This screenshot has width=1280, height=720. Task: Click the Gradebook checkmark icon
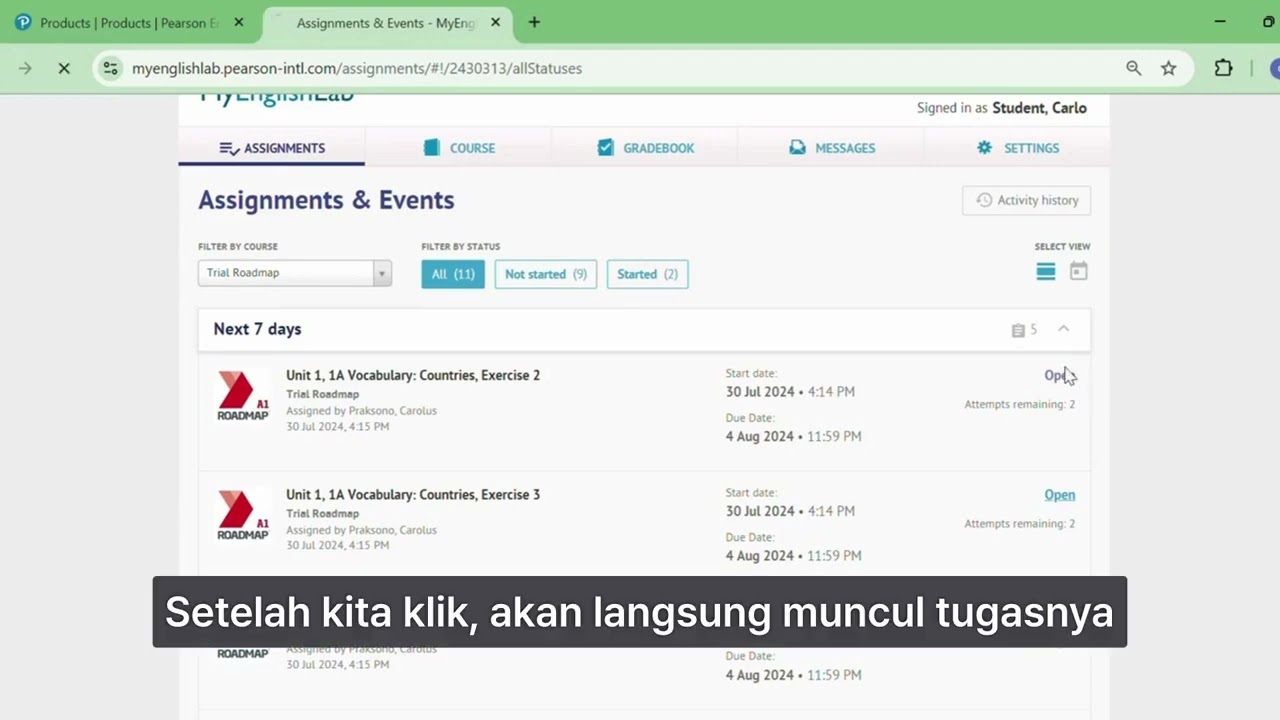click(605, 148)
